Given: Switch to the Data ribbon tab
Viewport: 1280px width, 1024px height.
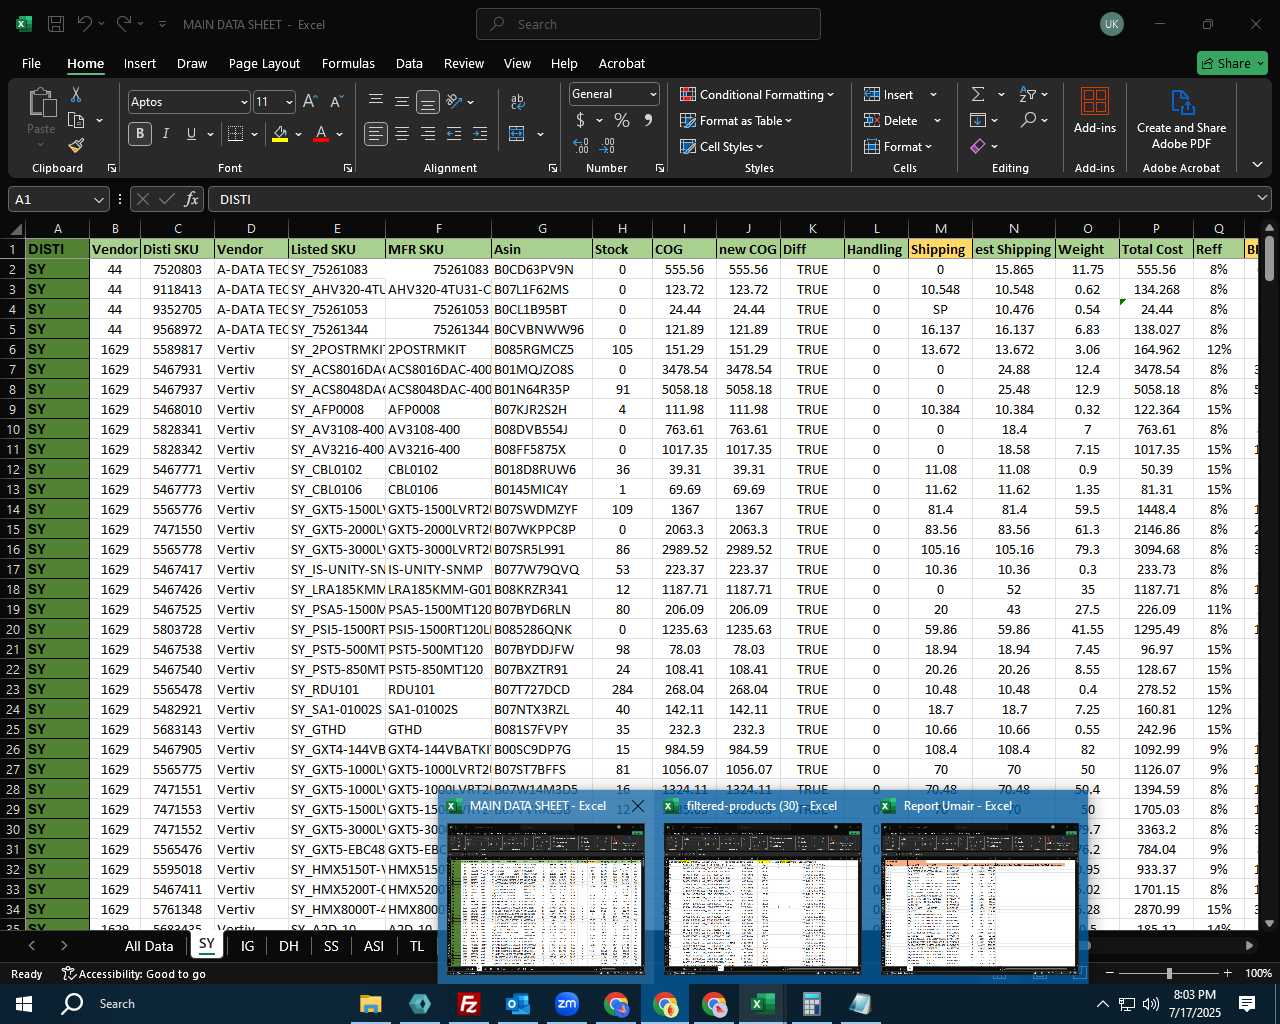Looking at the screenshot, I should (x=409, y=63).
